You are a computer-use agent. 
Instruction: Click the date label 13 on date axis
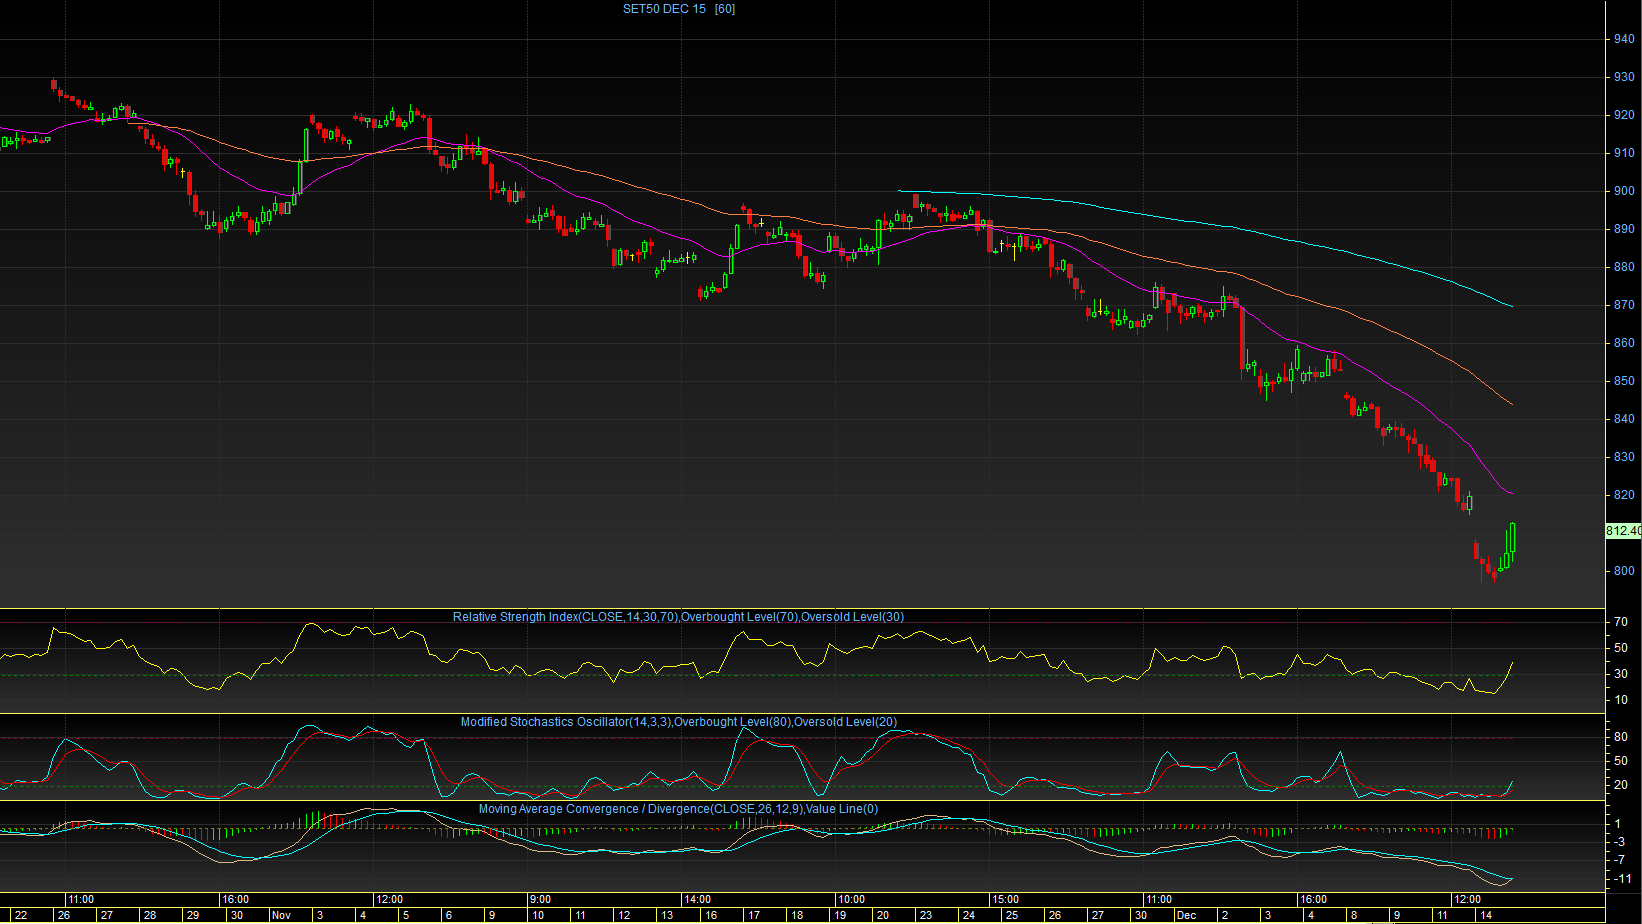667,915
